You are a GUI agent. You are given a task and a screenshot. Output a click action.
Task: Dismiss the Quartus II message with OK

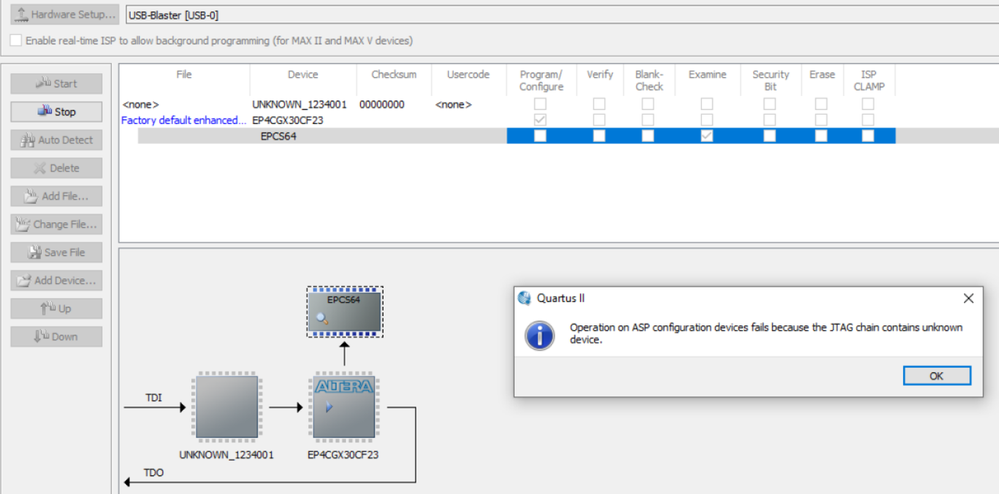937,375
